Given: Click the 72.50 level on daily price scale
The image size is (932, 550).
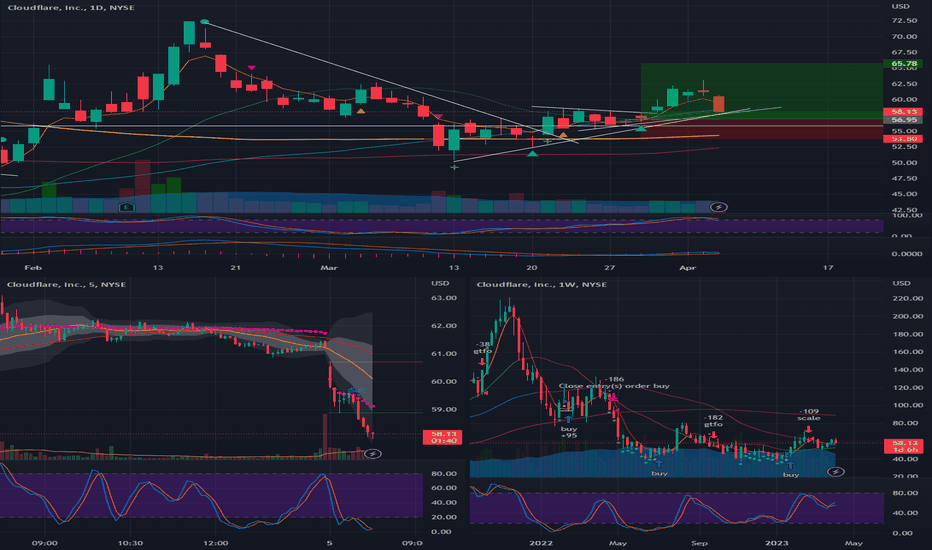Looking at the screenshot, I should (x=903, y=20).
